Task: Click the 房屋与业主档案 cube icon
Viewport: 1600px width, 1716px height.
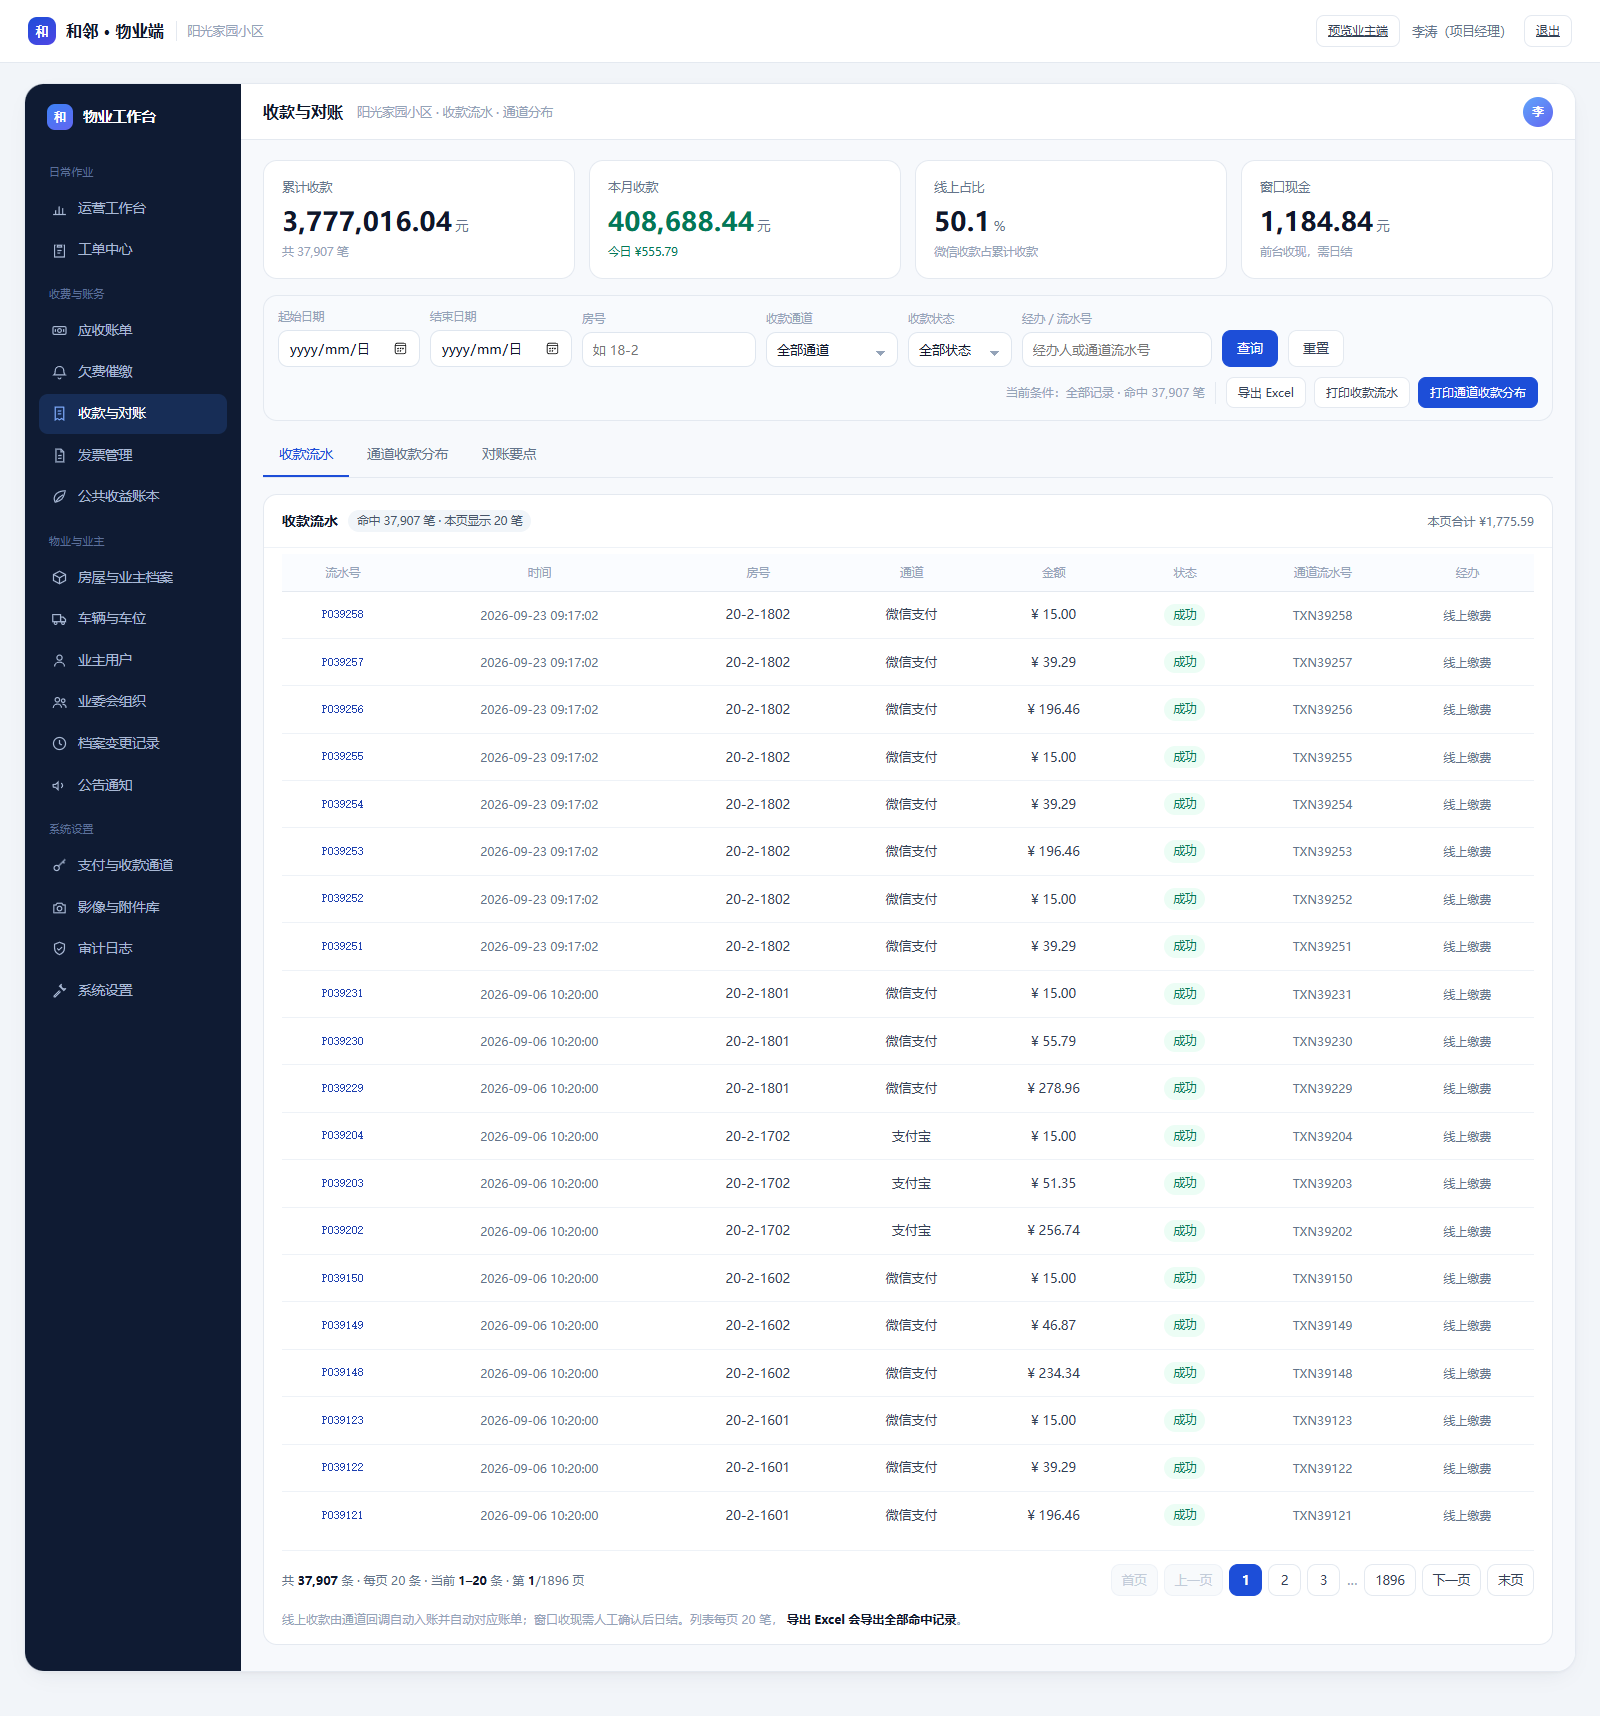Action: (x=59, y=578)
